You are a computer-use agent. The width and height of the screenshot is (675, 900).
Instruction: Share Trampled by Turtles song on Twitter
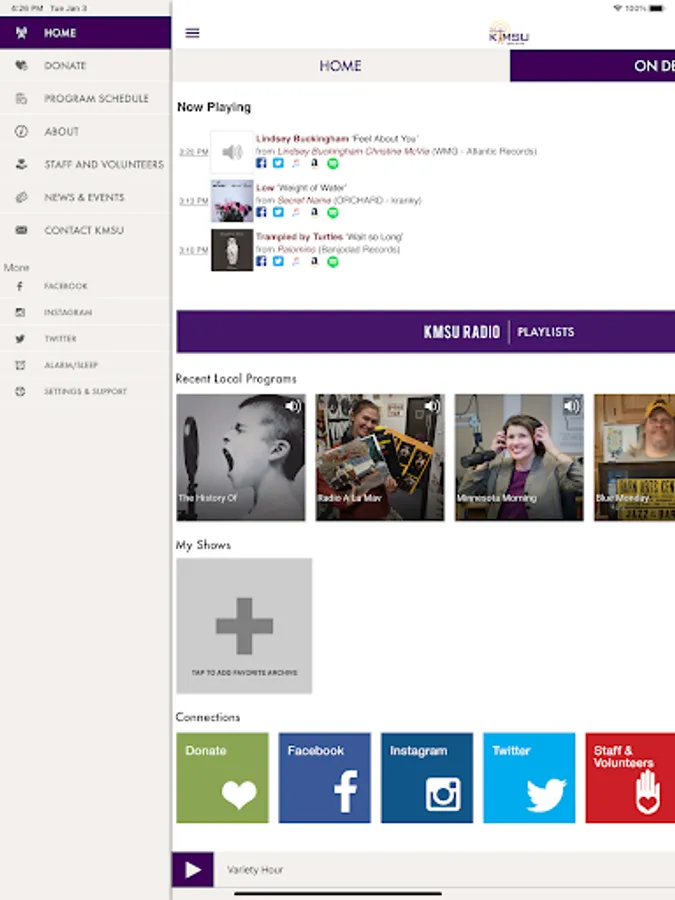pos(278,261)
